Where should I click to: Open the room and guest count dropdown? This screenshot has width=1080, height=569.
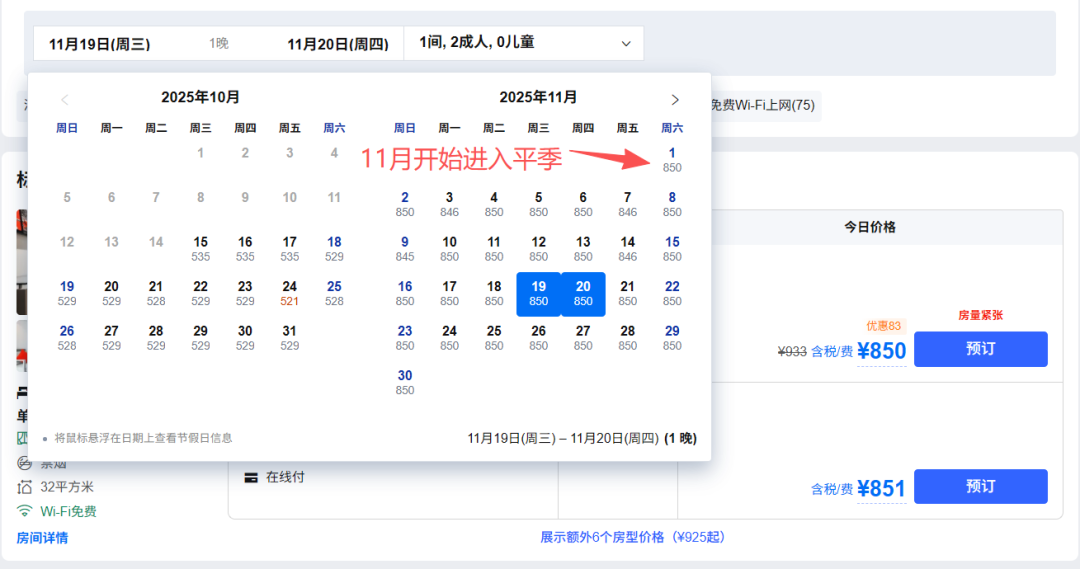pos(523,43)
